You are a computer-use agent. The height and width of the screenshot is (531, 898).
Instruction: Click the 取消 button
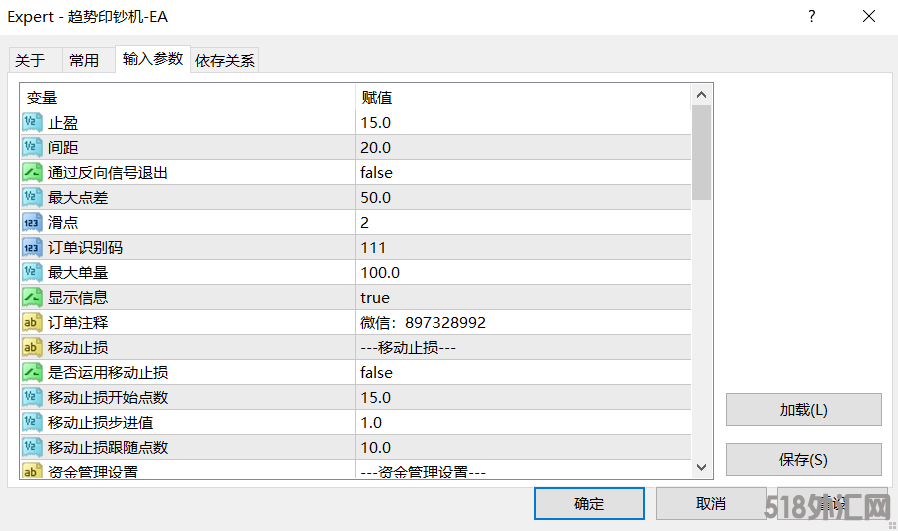pos(711,504)
